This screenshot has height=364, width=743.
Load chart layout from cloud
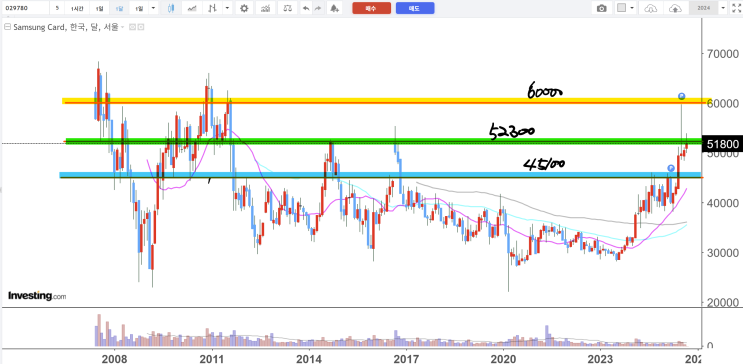click(652, 8)
